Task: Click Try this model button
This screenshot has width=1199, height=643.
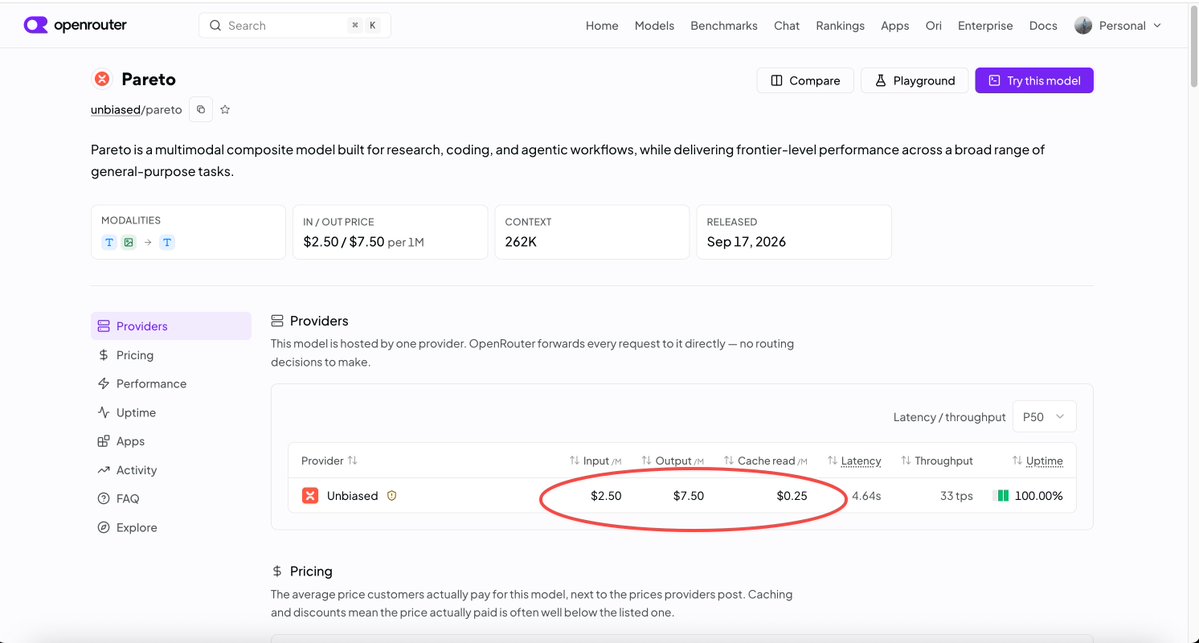Action: 1034,80
